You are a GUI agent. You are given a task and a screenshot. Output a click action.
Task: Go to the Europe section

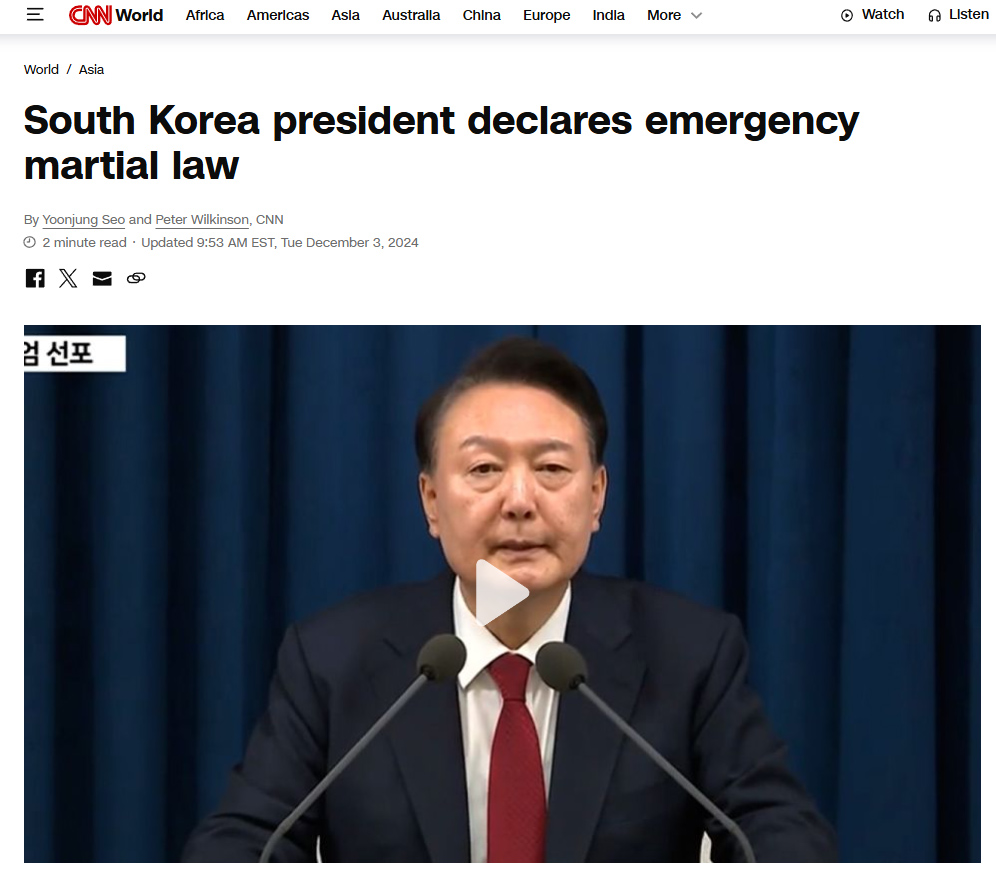click(546, 15)
